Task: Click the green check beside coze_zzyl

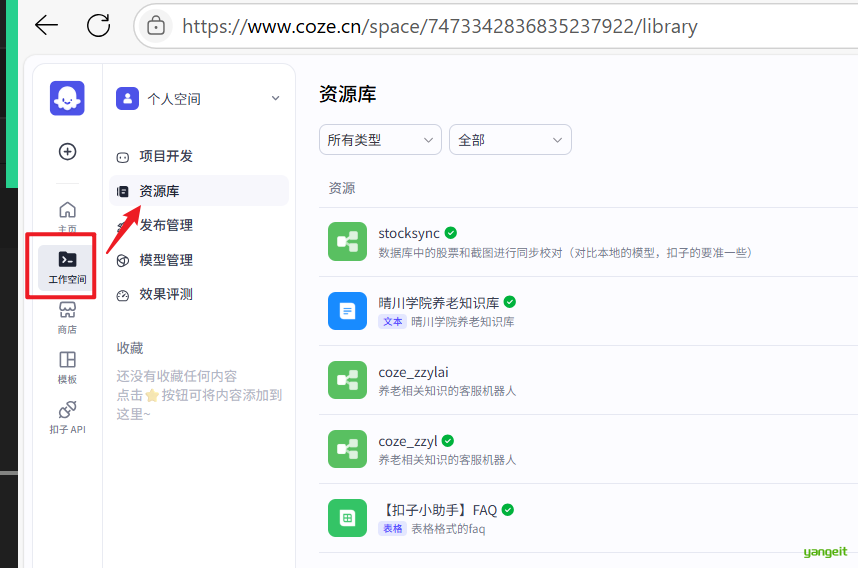Action: (x=448, y=441)
